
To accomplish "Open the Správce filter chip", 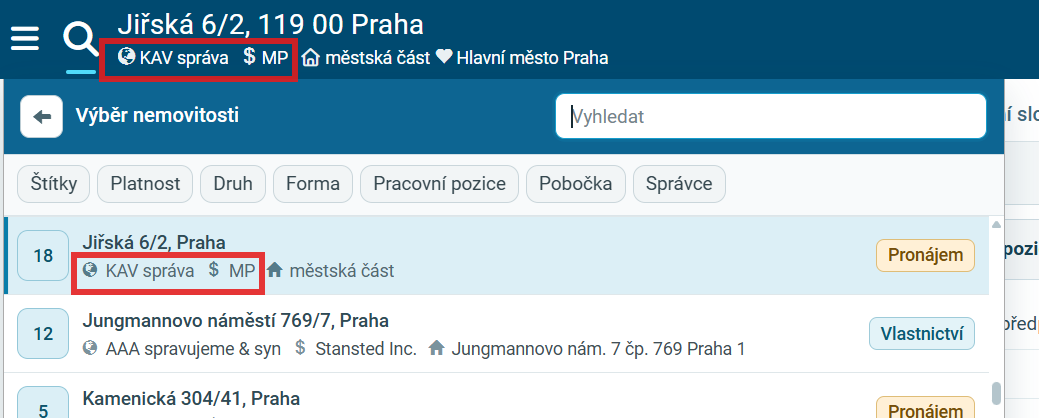I will pyautogui.click(x=679, y=183).
